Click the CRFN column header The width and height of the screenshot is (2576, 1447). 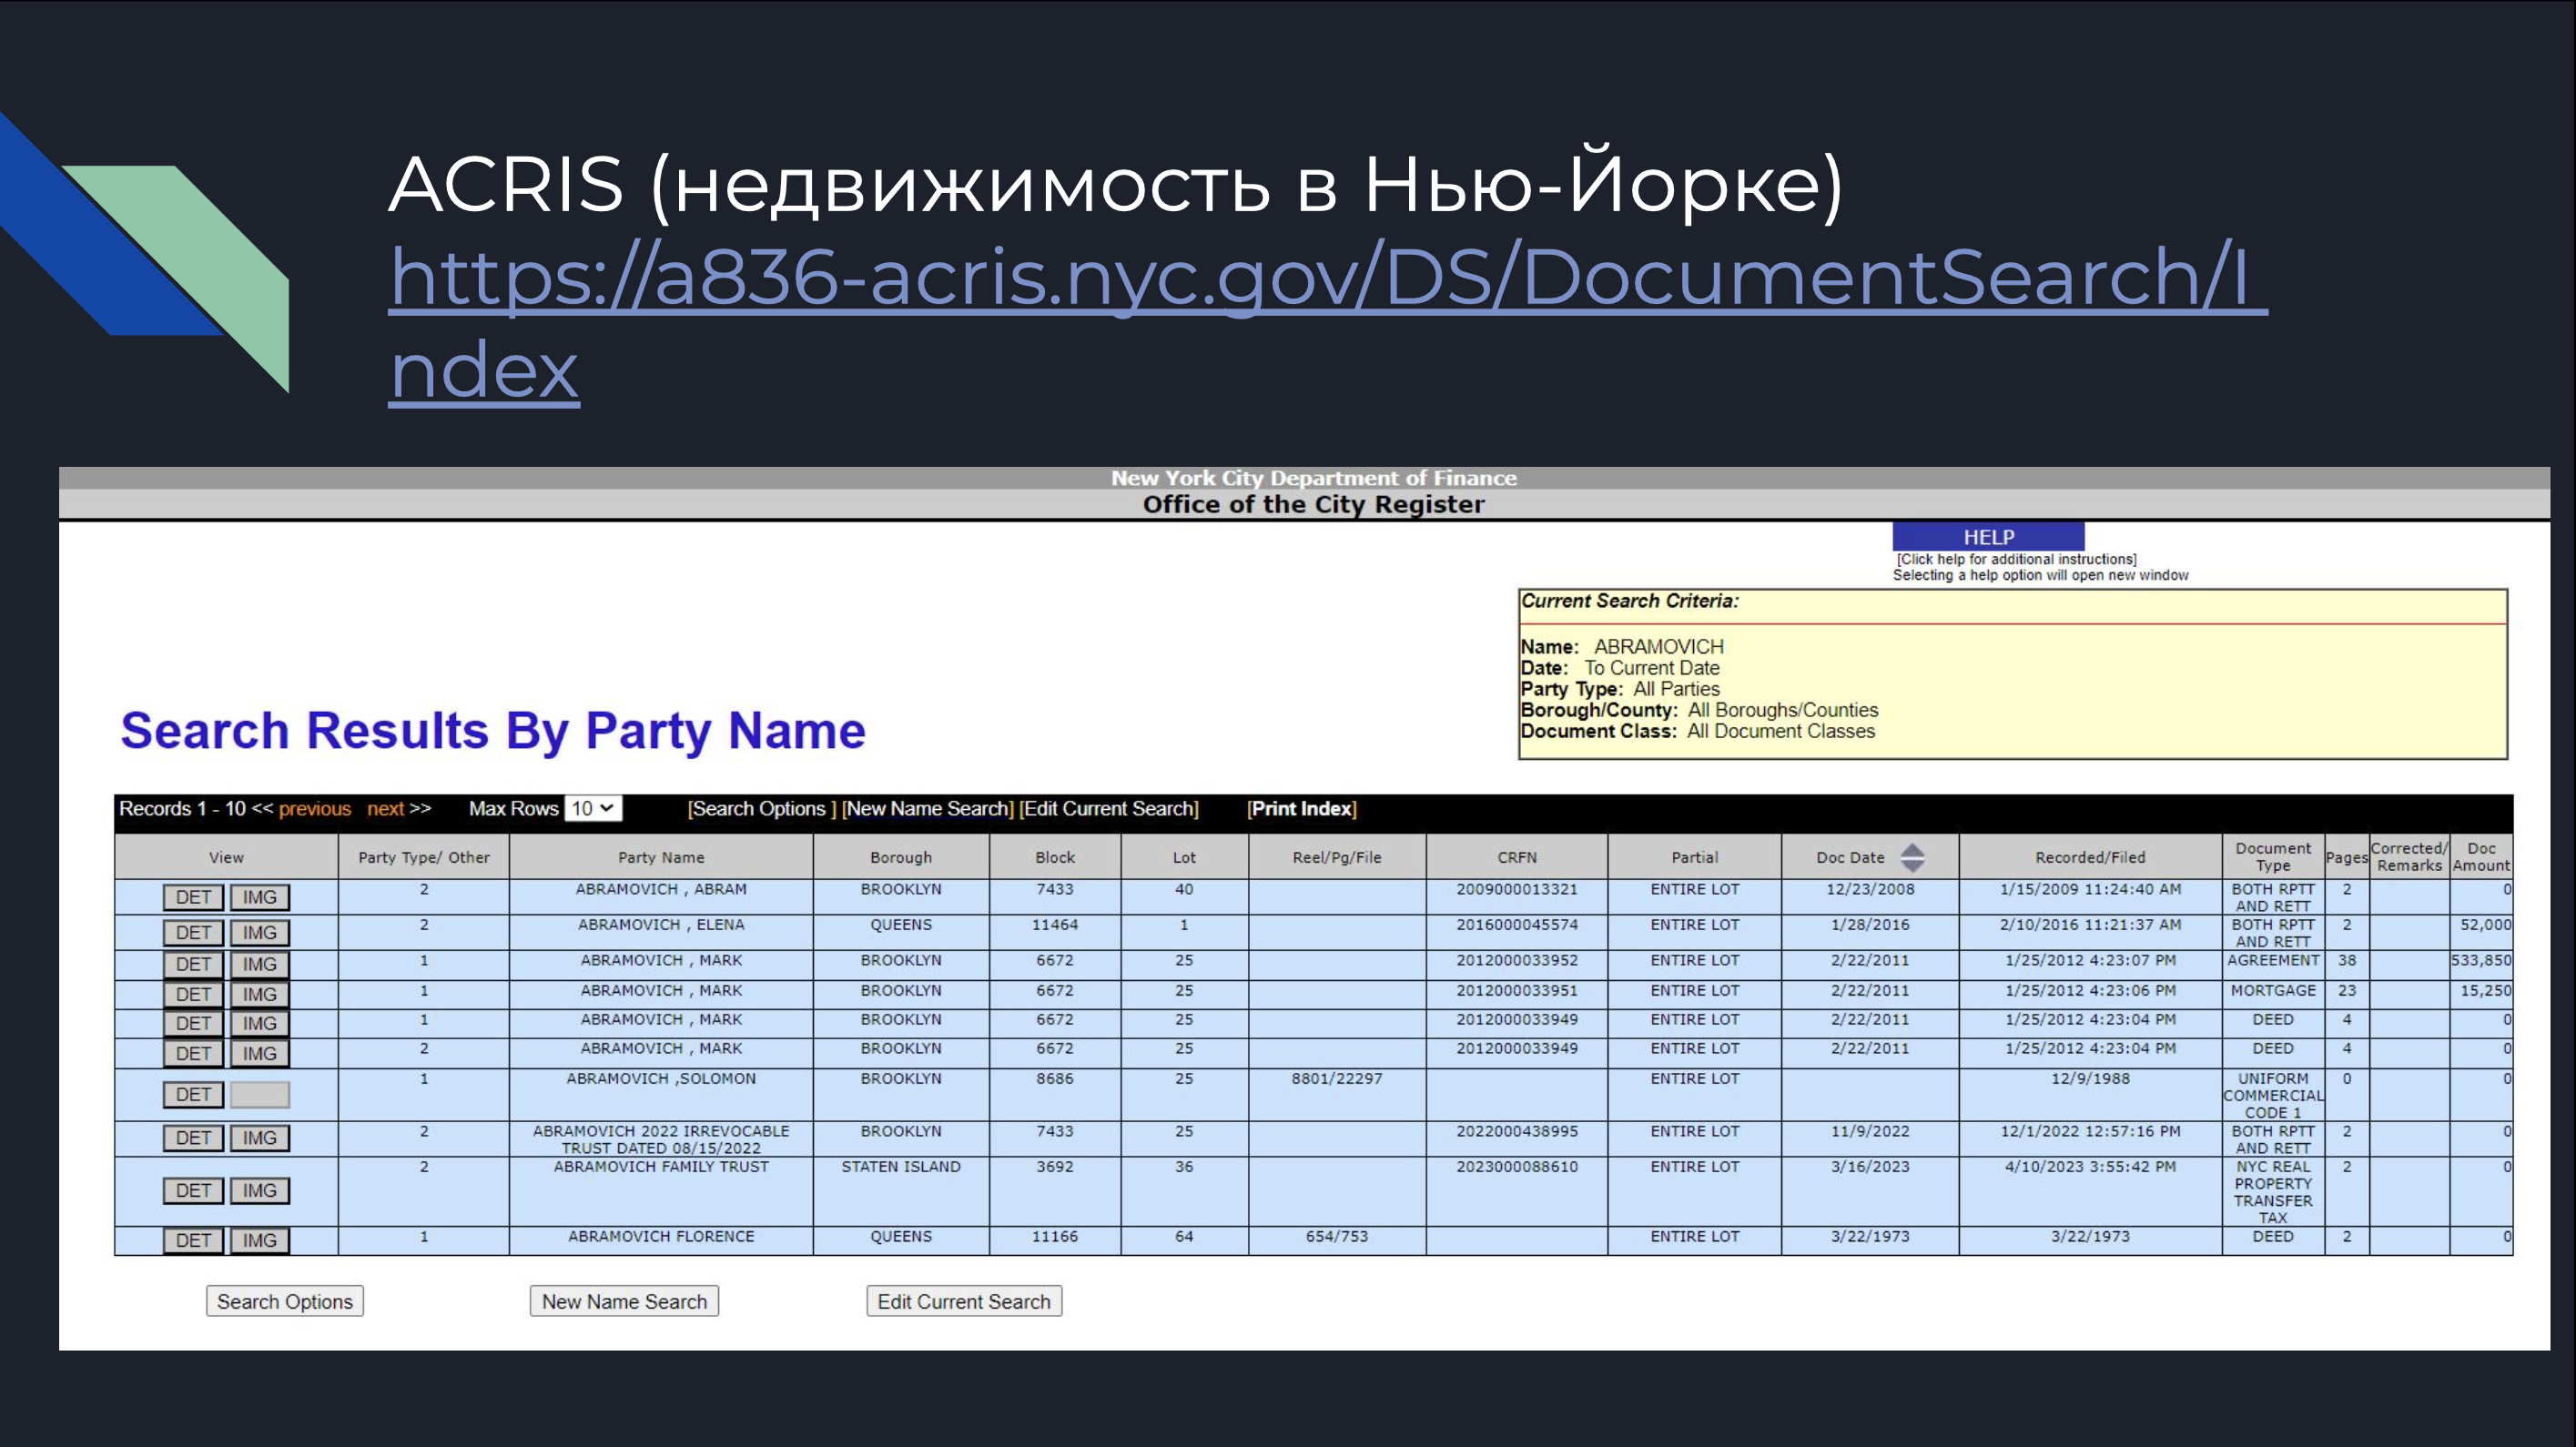(1517, 857)
